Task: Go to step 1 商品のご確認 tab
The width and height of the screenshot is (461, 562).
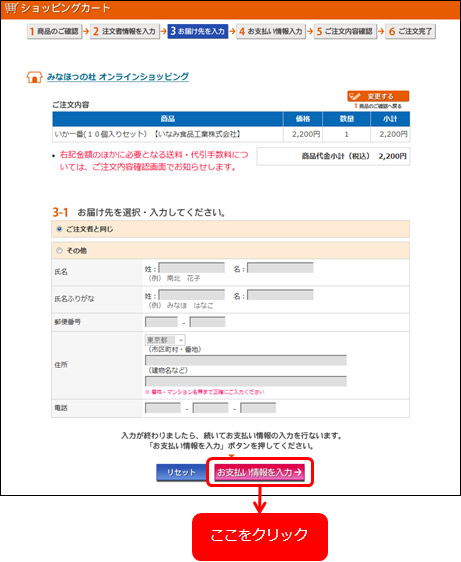Action: pos(54,31)
